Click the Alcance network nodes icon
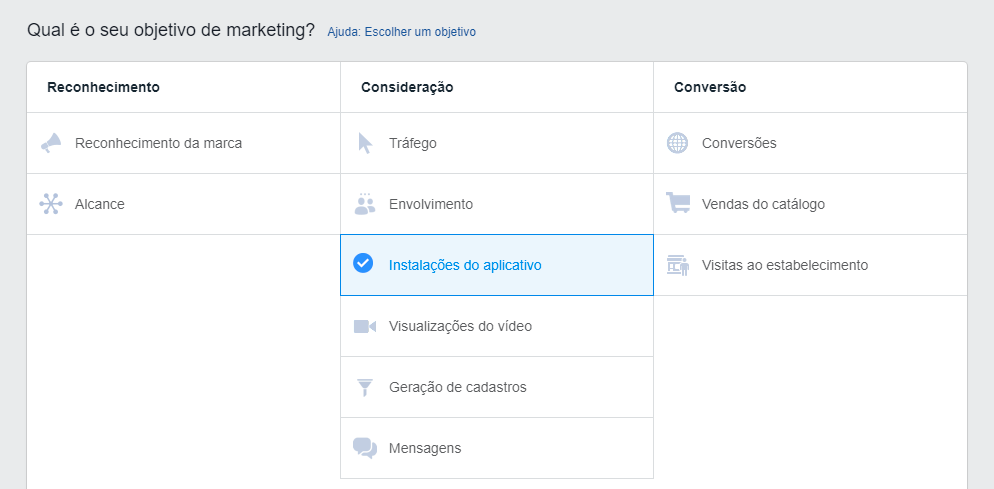 [x=51, y=204]
